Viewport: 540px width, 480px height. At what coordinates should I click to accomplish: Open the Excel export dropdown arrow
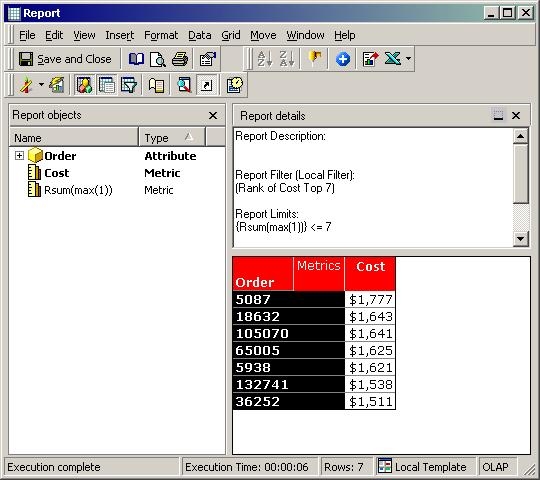tap(408, 59)
